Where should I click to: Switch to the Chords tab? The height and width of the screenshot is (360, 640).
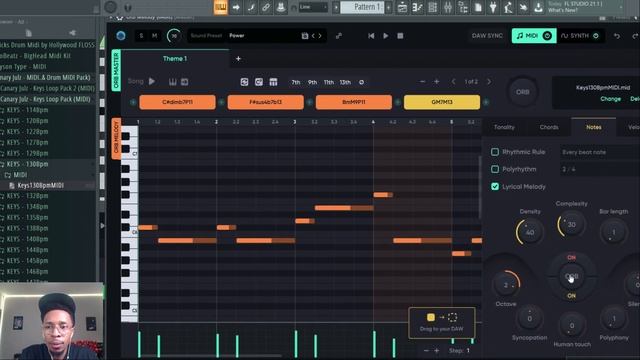coord(549,127)
